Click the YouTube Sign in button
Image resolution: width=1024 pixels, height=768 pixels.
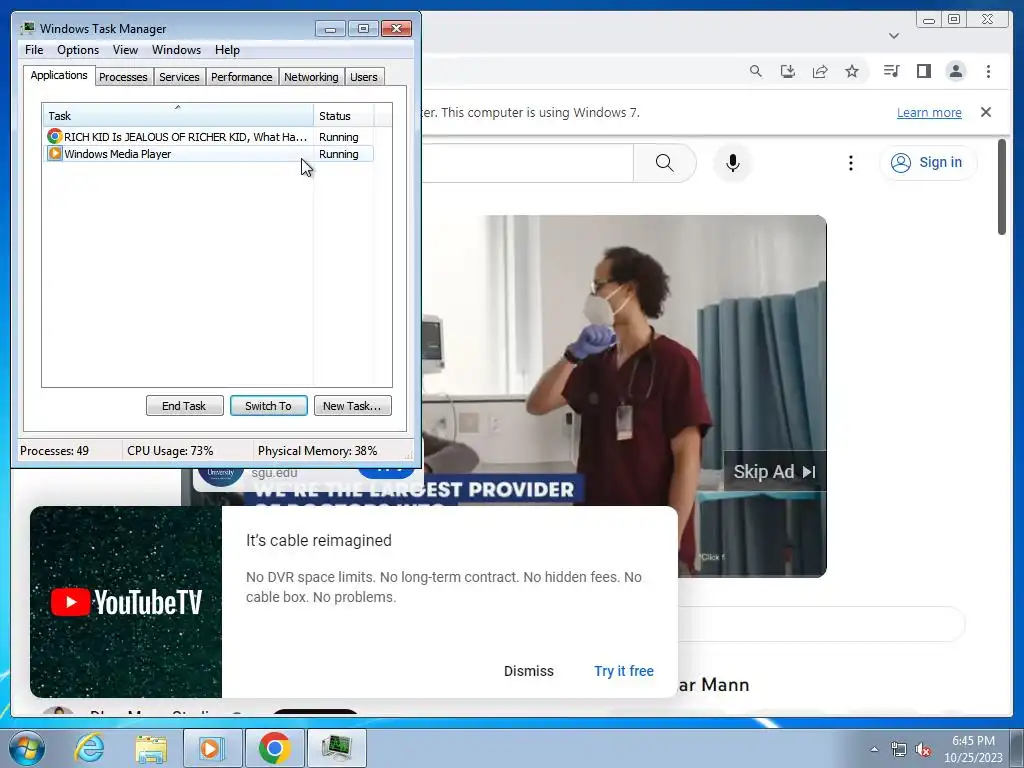928,163
